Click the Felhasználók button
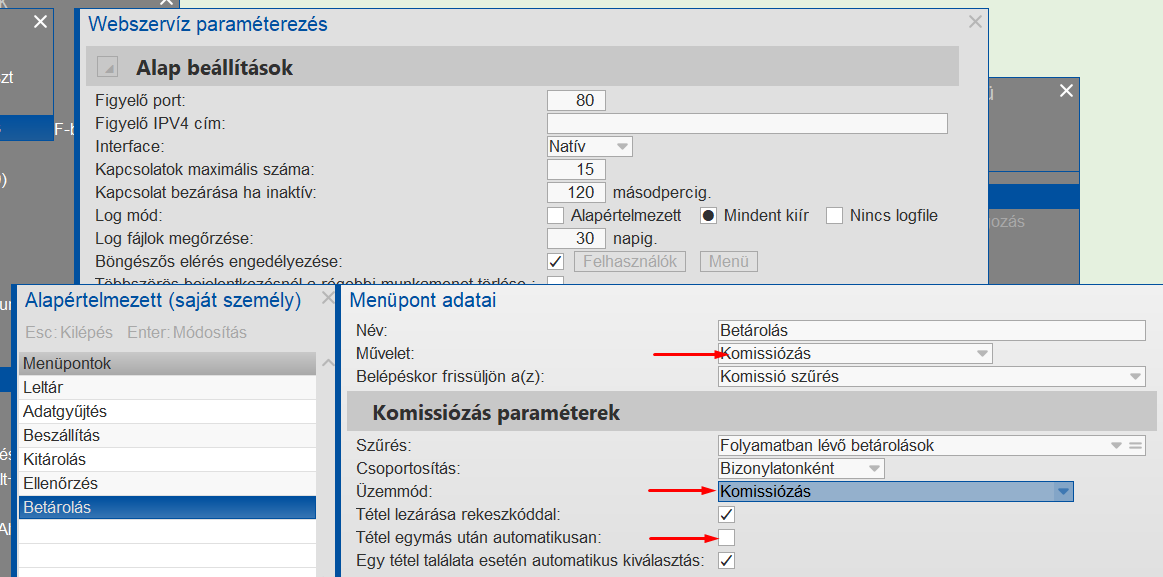This screenshot has width=1163, height=577. pos(630,261)
